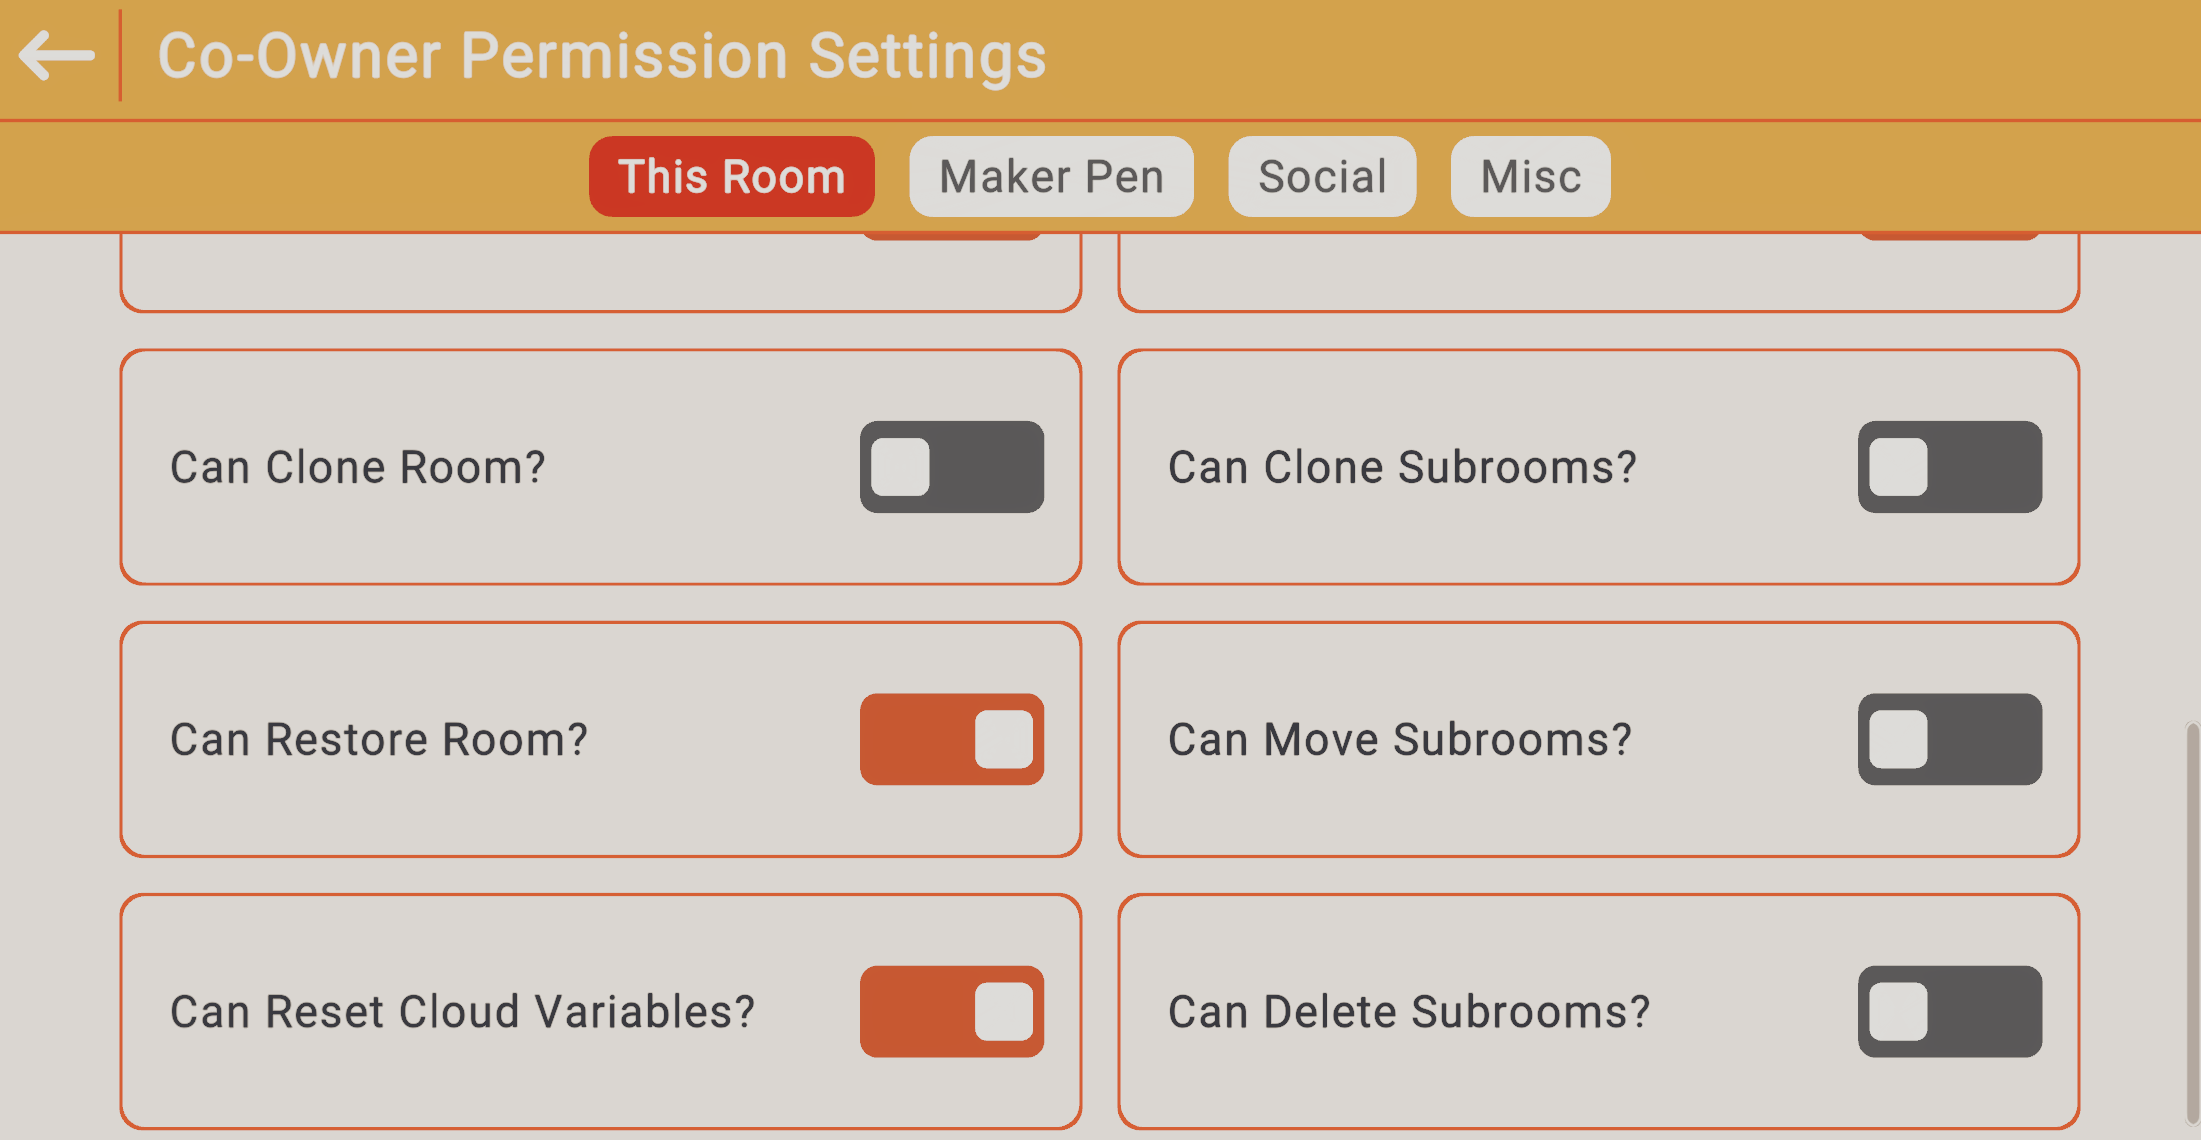Enable the Can Clone Room switch

951,467
